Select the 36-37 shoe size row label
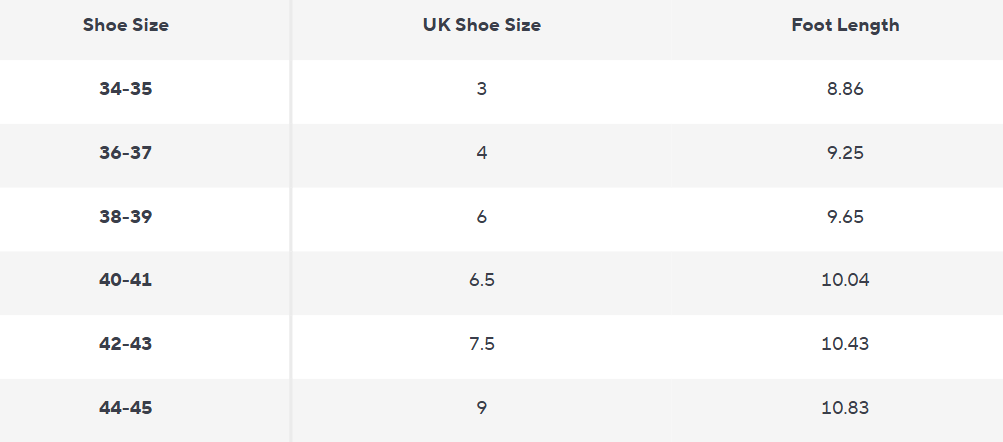The image size is (1003, 442). (126, 153)
